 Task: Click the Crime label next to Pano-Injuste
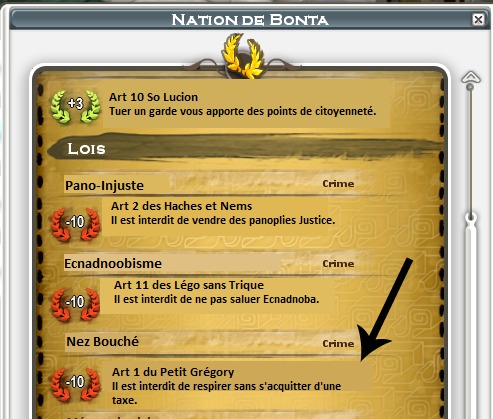click(x=338, y=184)
